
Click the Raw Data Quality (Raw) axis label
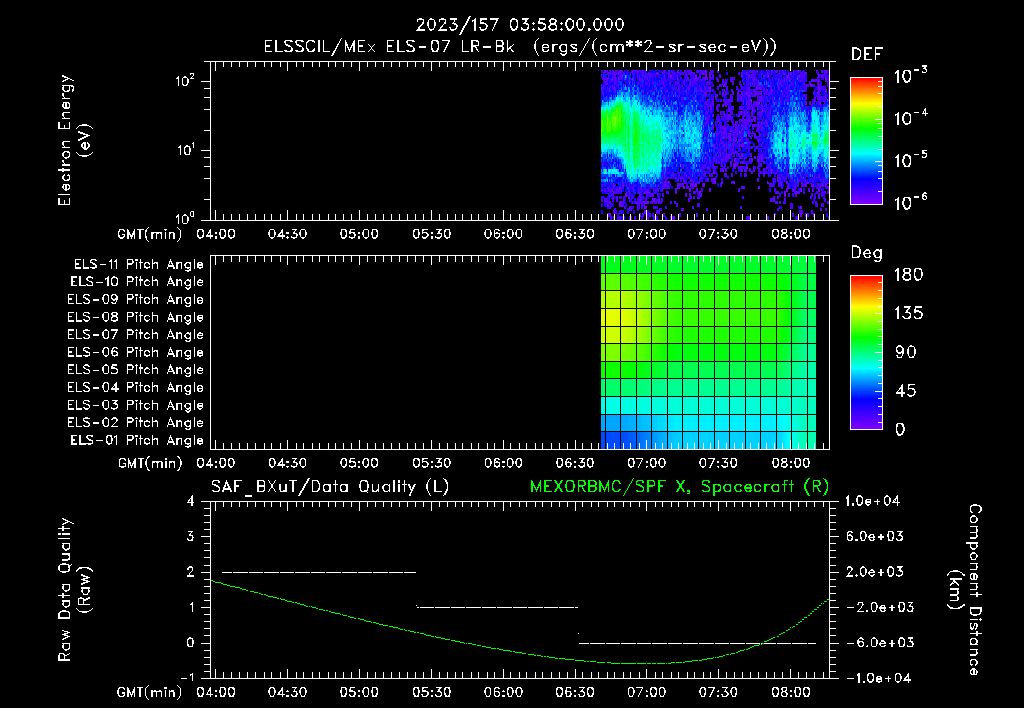click(x=74, y=590)
